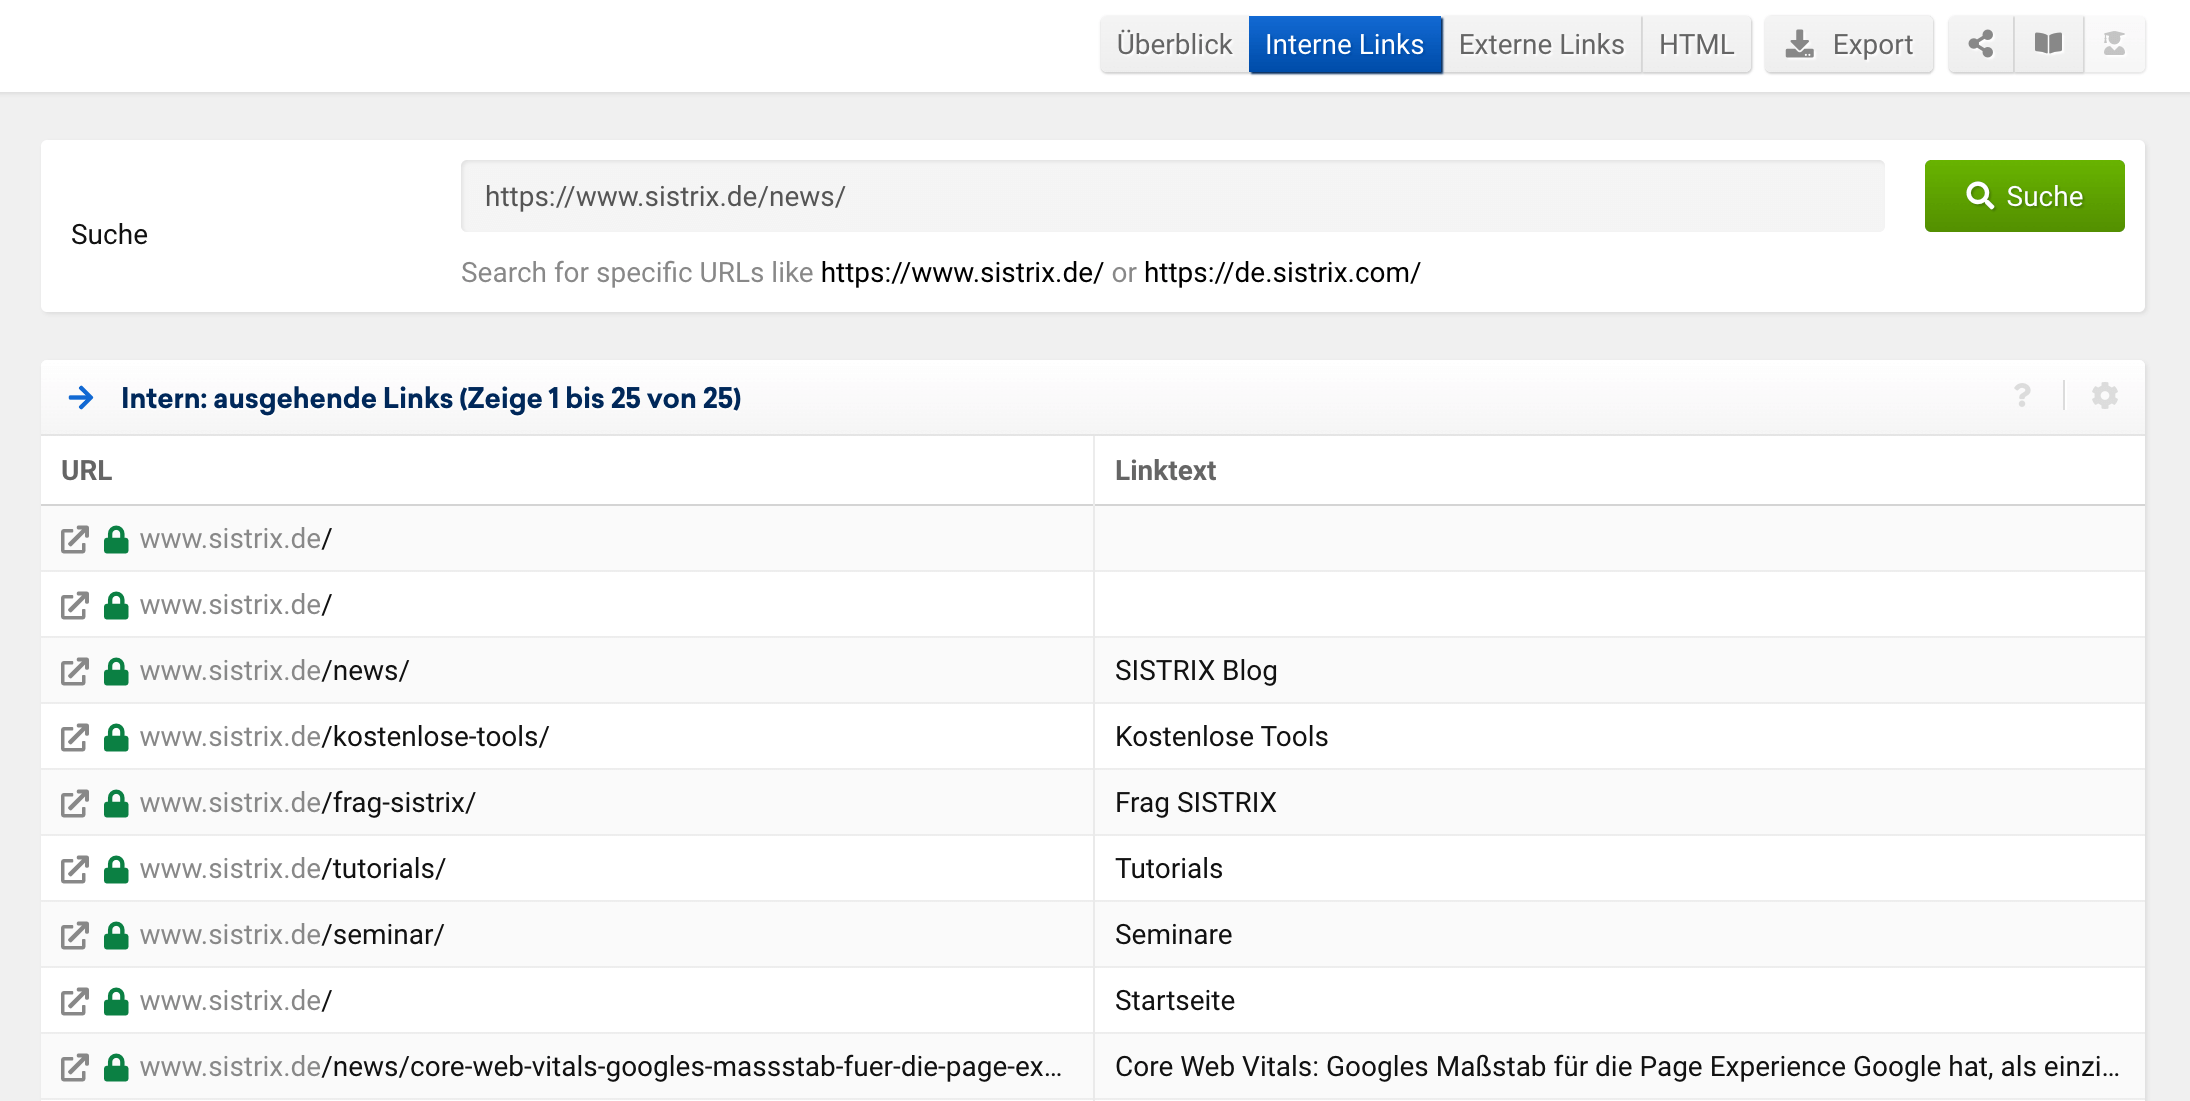Click the tutor icon at far right of toolbar
The width and height of the screenshot is (2190, 1101).
2114,44
